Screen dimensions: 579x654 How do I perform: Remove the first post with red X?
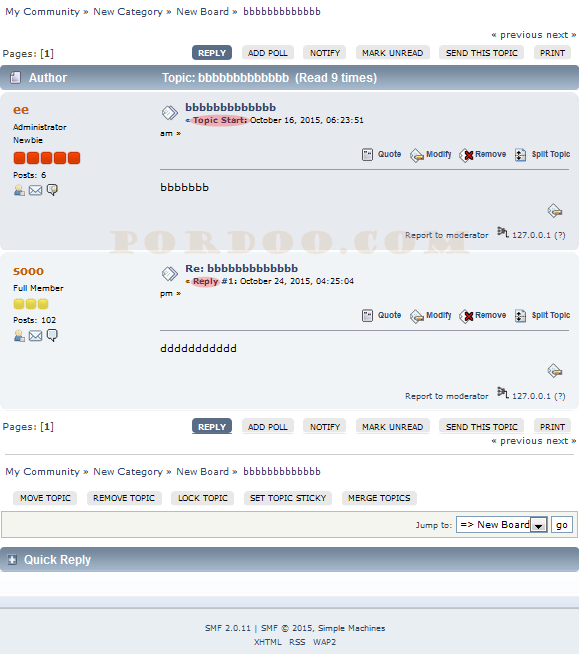467,155
